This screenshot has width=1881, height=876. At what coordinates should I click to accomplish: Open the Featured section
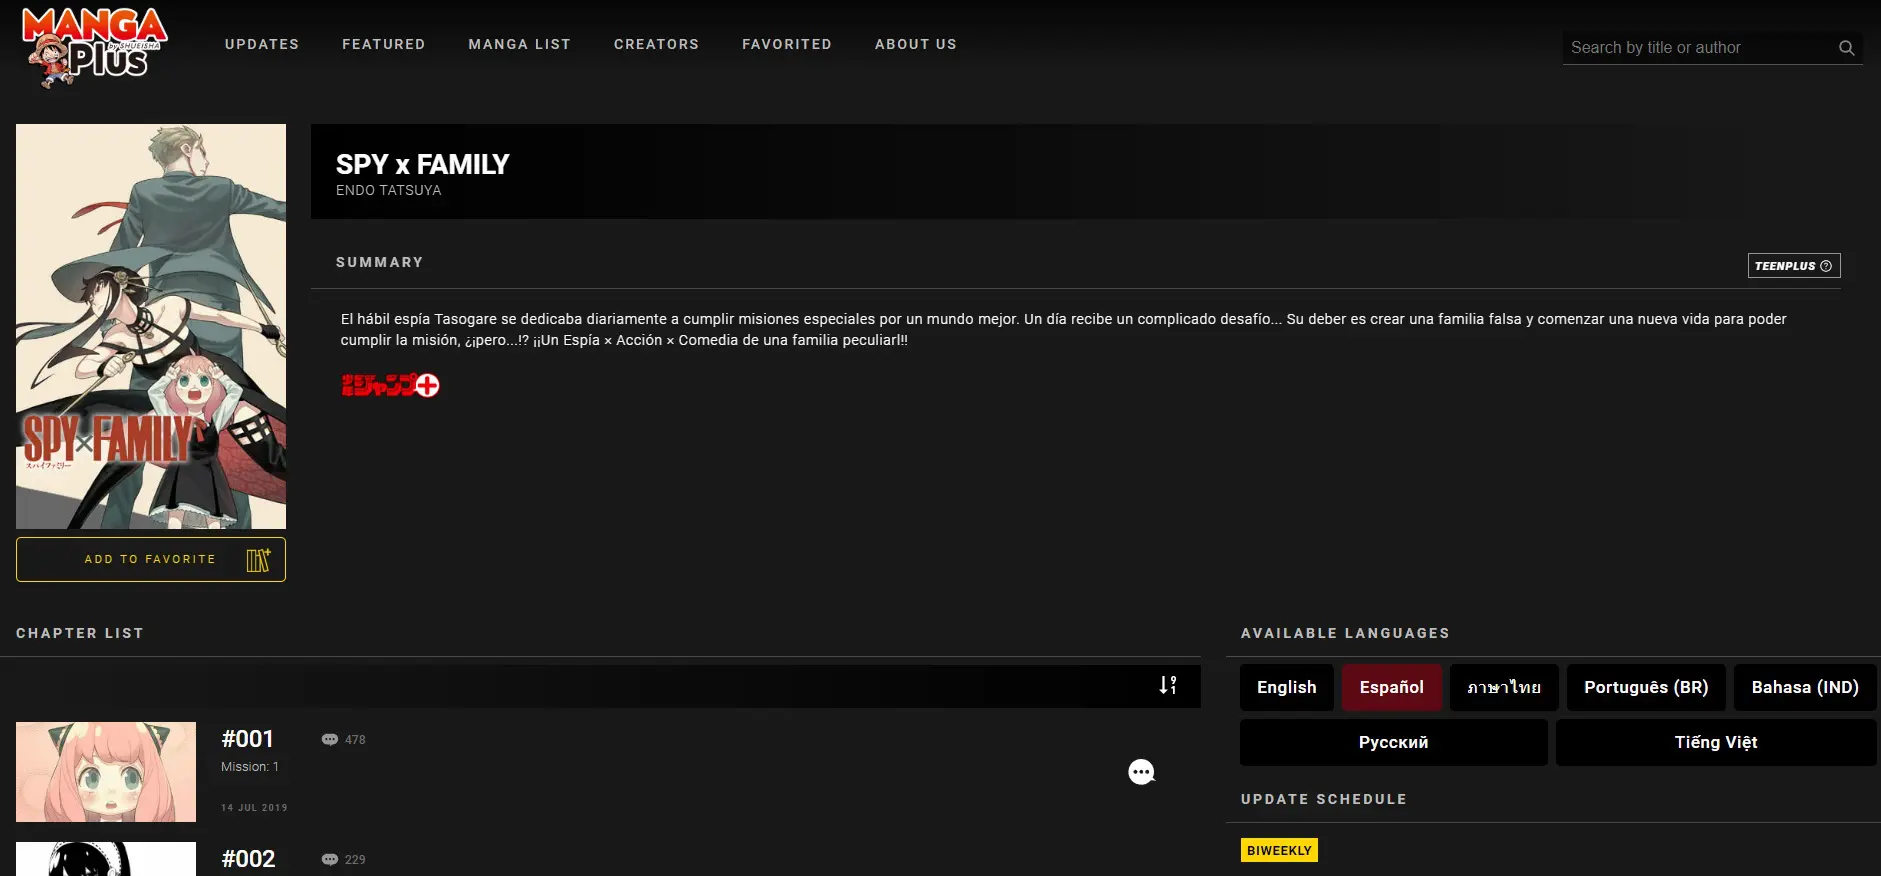click(x=384, y=44)
